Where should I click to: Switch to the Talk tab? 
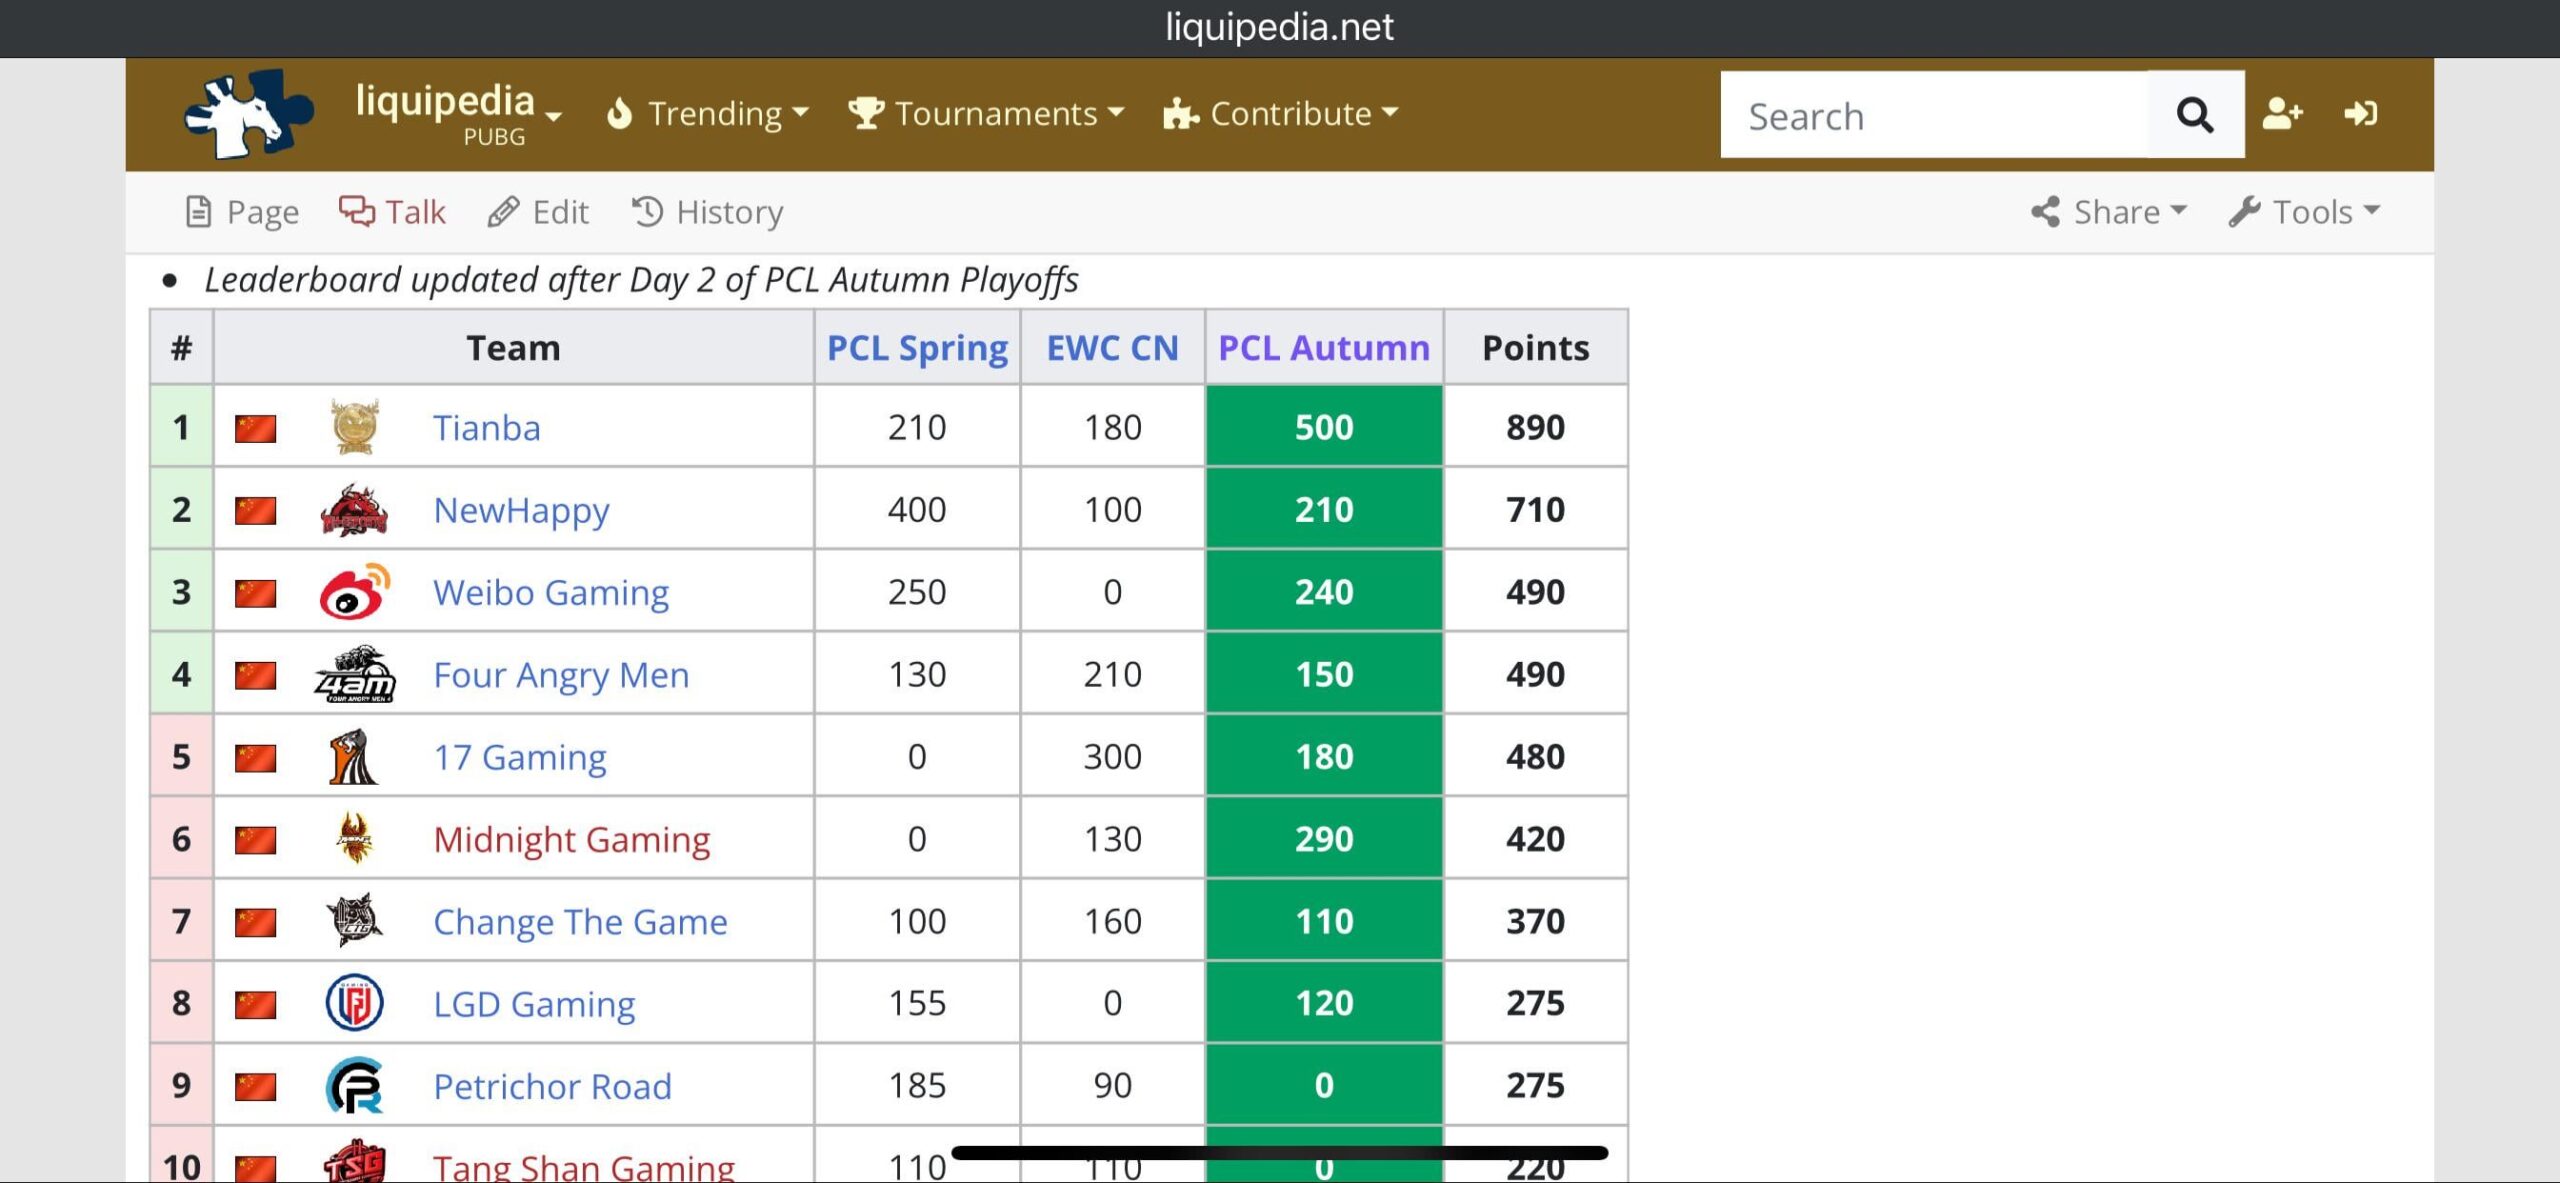(x=392, y=212)
